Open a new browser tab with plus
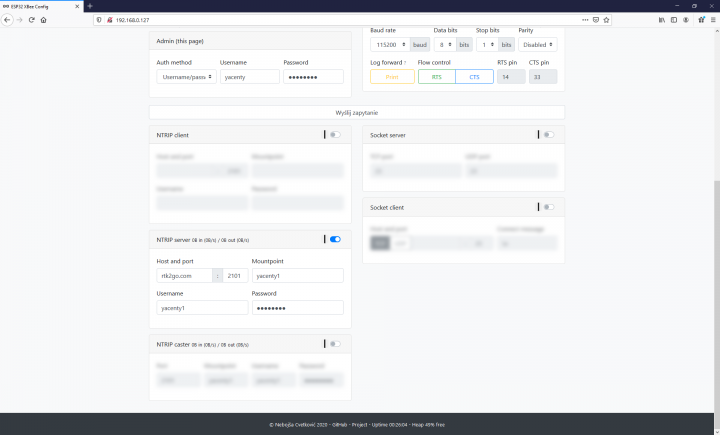 point(89,6)
